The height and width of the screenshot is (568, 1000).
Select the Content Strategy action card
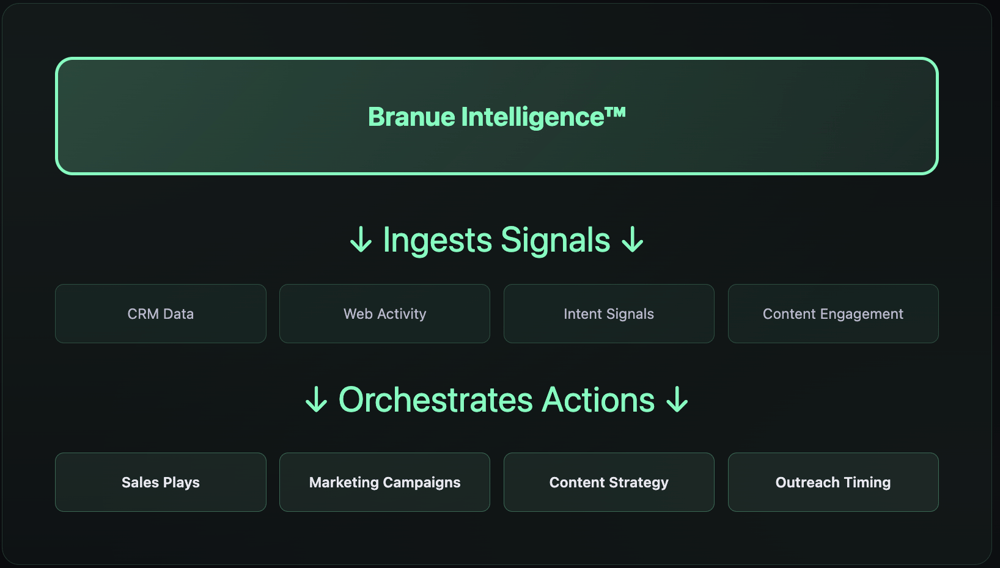pos(609,482)
